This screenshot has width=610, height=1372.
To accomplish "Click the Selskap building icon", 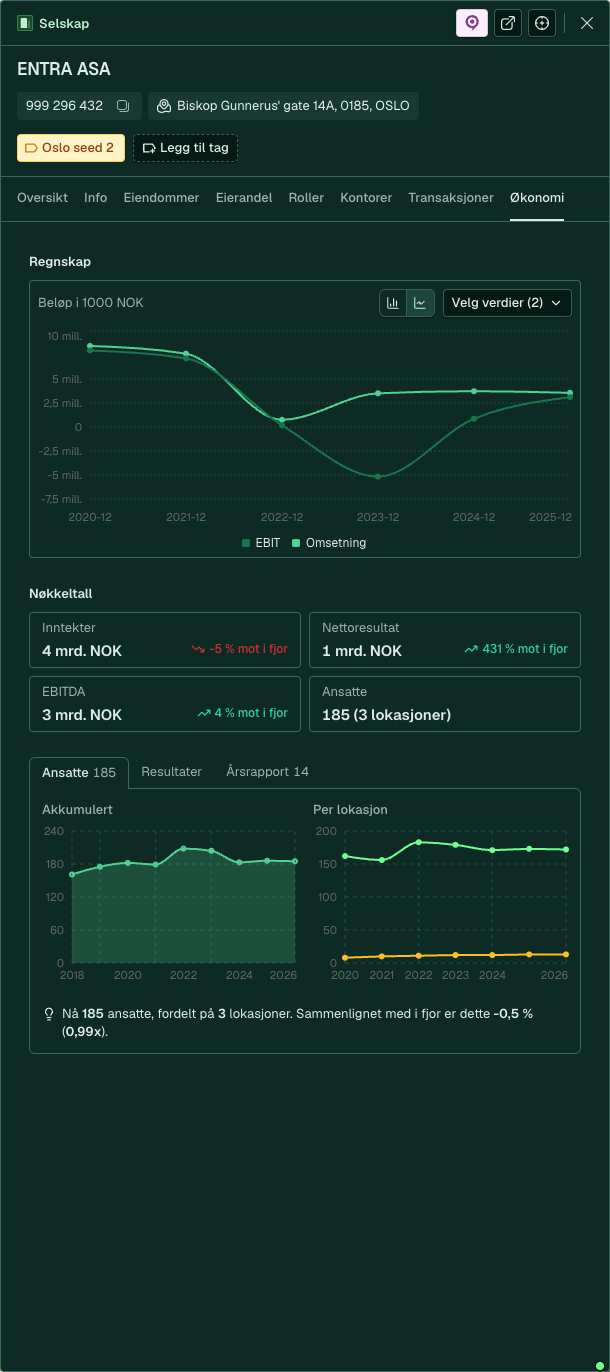I will pyautogui.click(x=25, y=23).
